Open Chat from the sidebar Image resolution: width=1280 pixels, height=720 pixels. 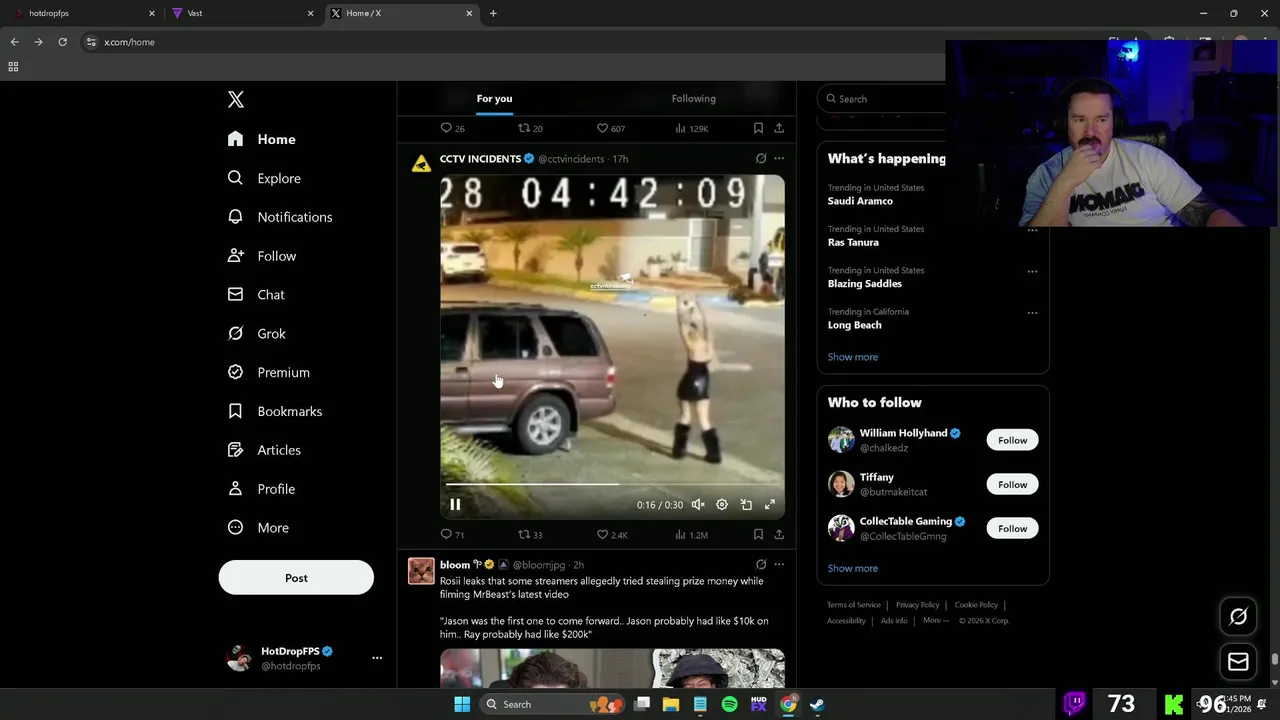pos(256,295)
